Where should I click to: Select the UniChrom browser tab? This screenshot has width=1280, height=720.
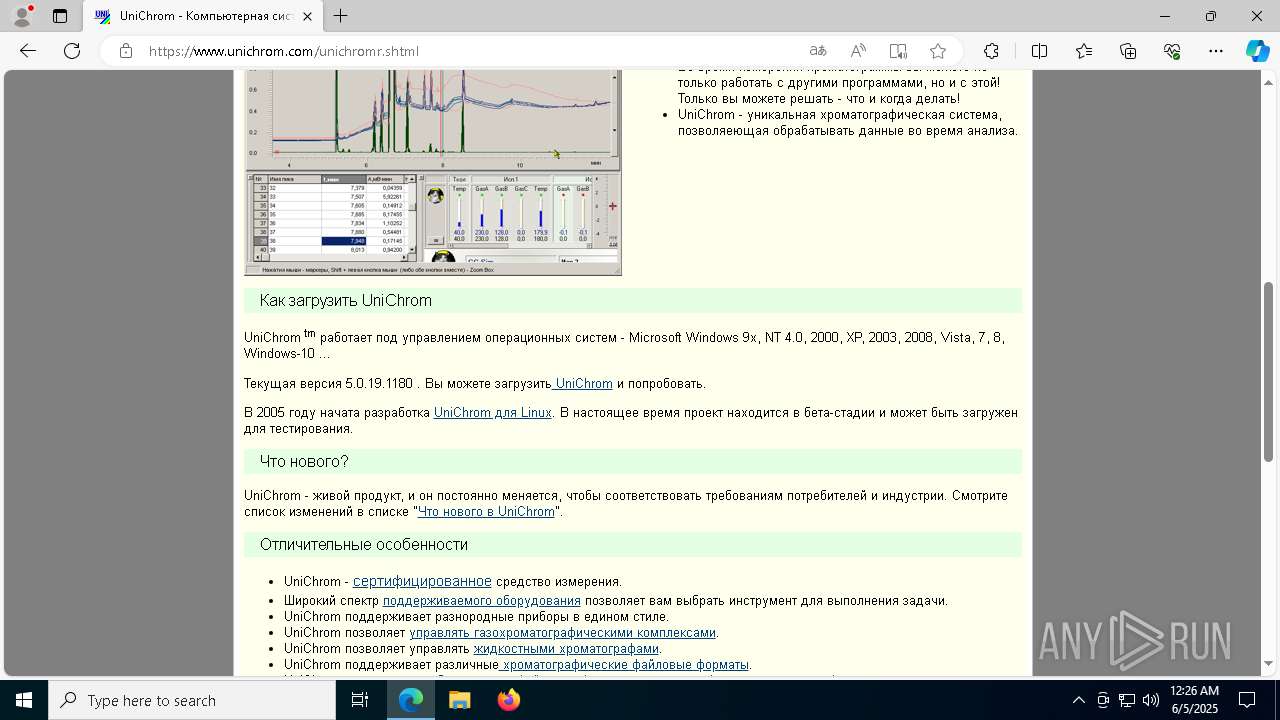tap(203, 16)
